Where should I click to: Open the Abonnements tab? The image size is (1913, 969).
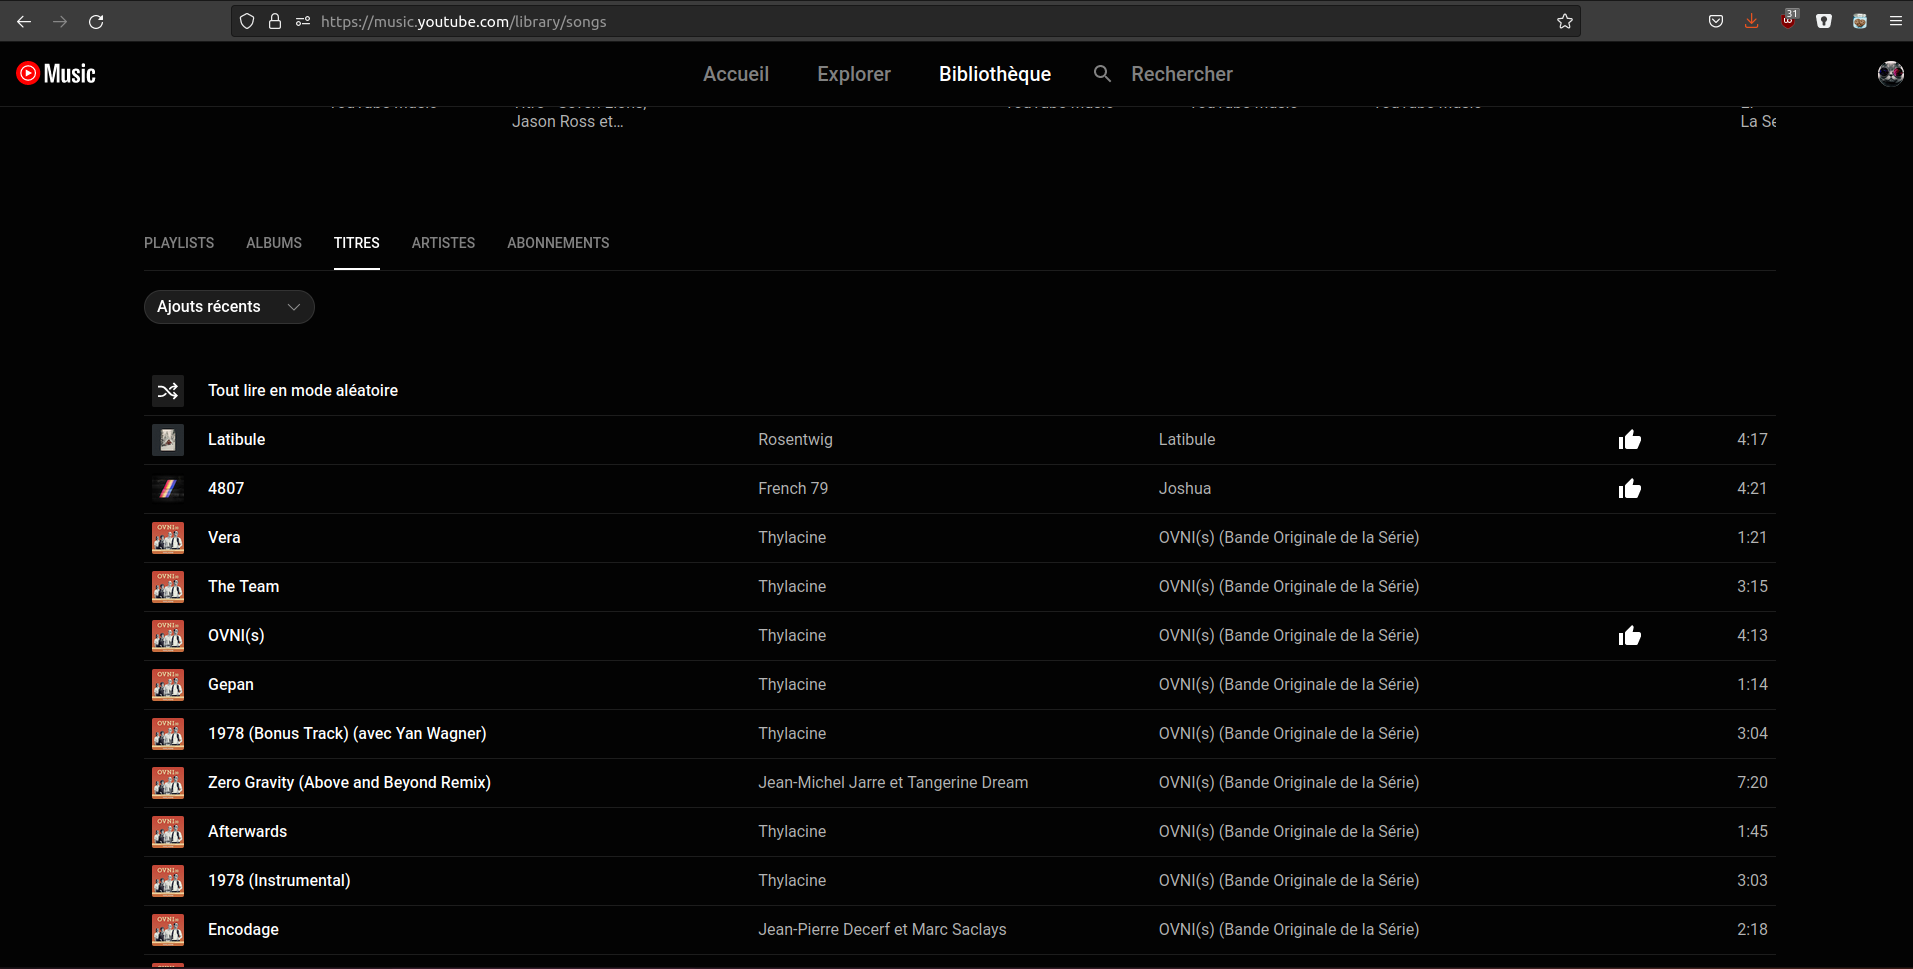point(558,243)
